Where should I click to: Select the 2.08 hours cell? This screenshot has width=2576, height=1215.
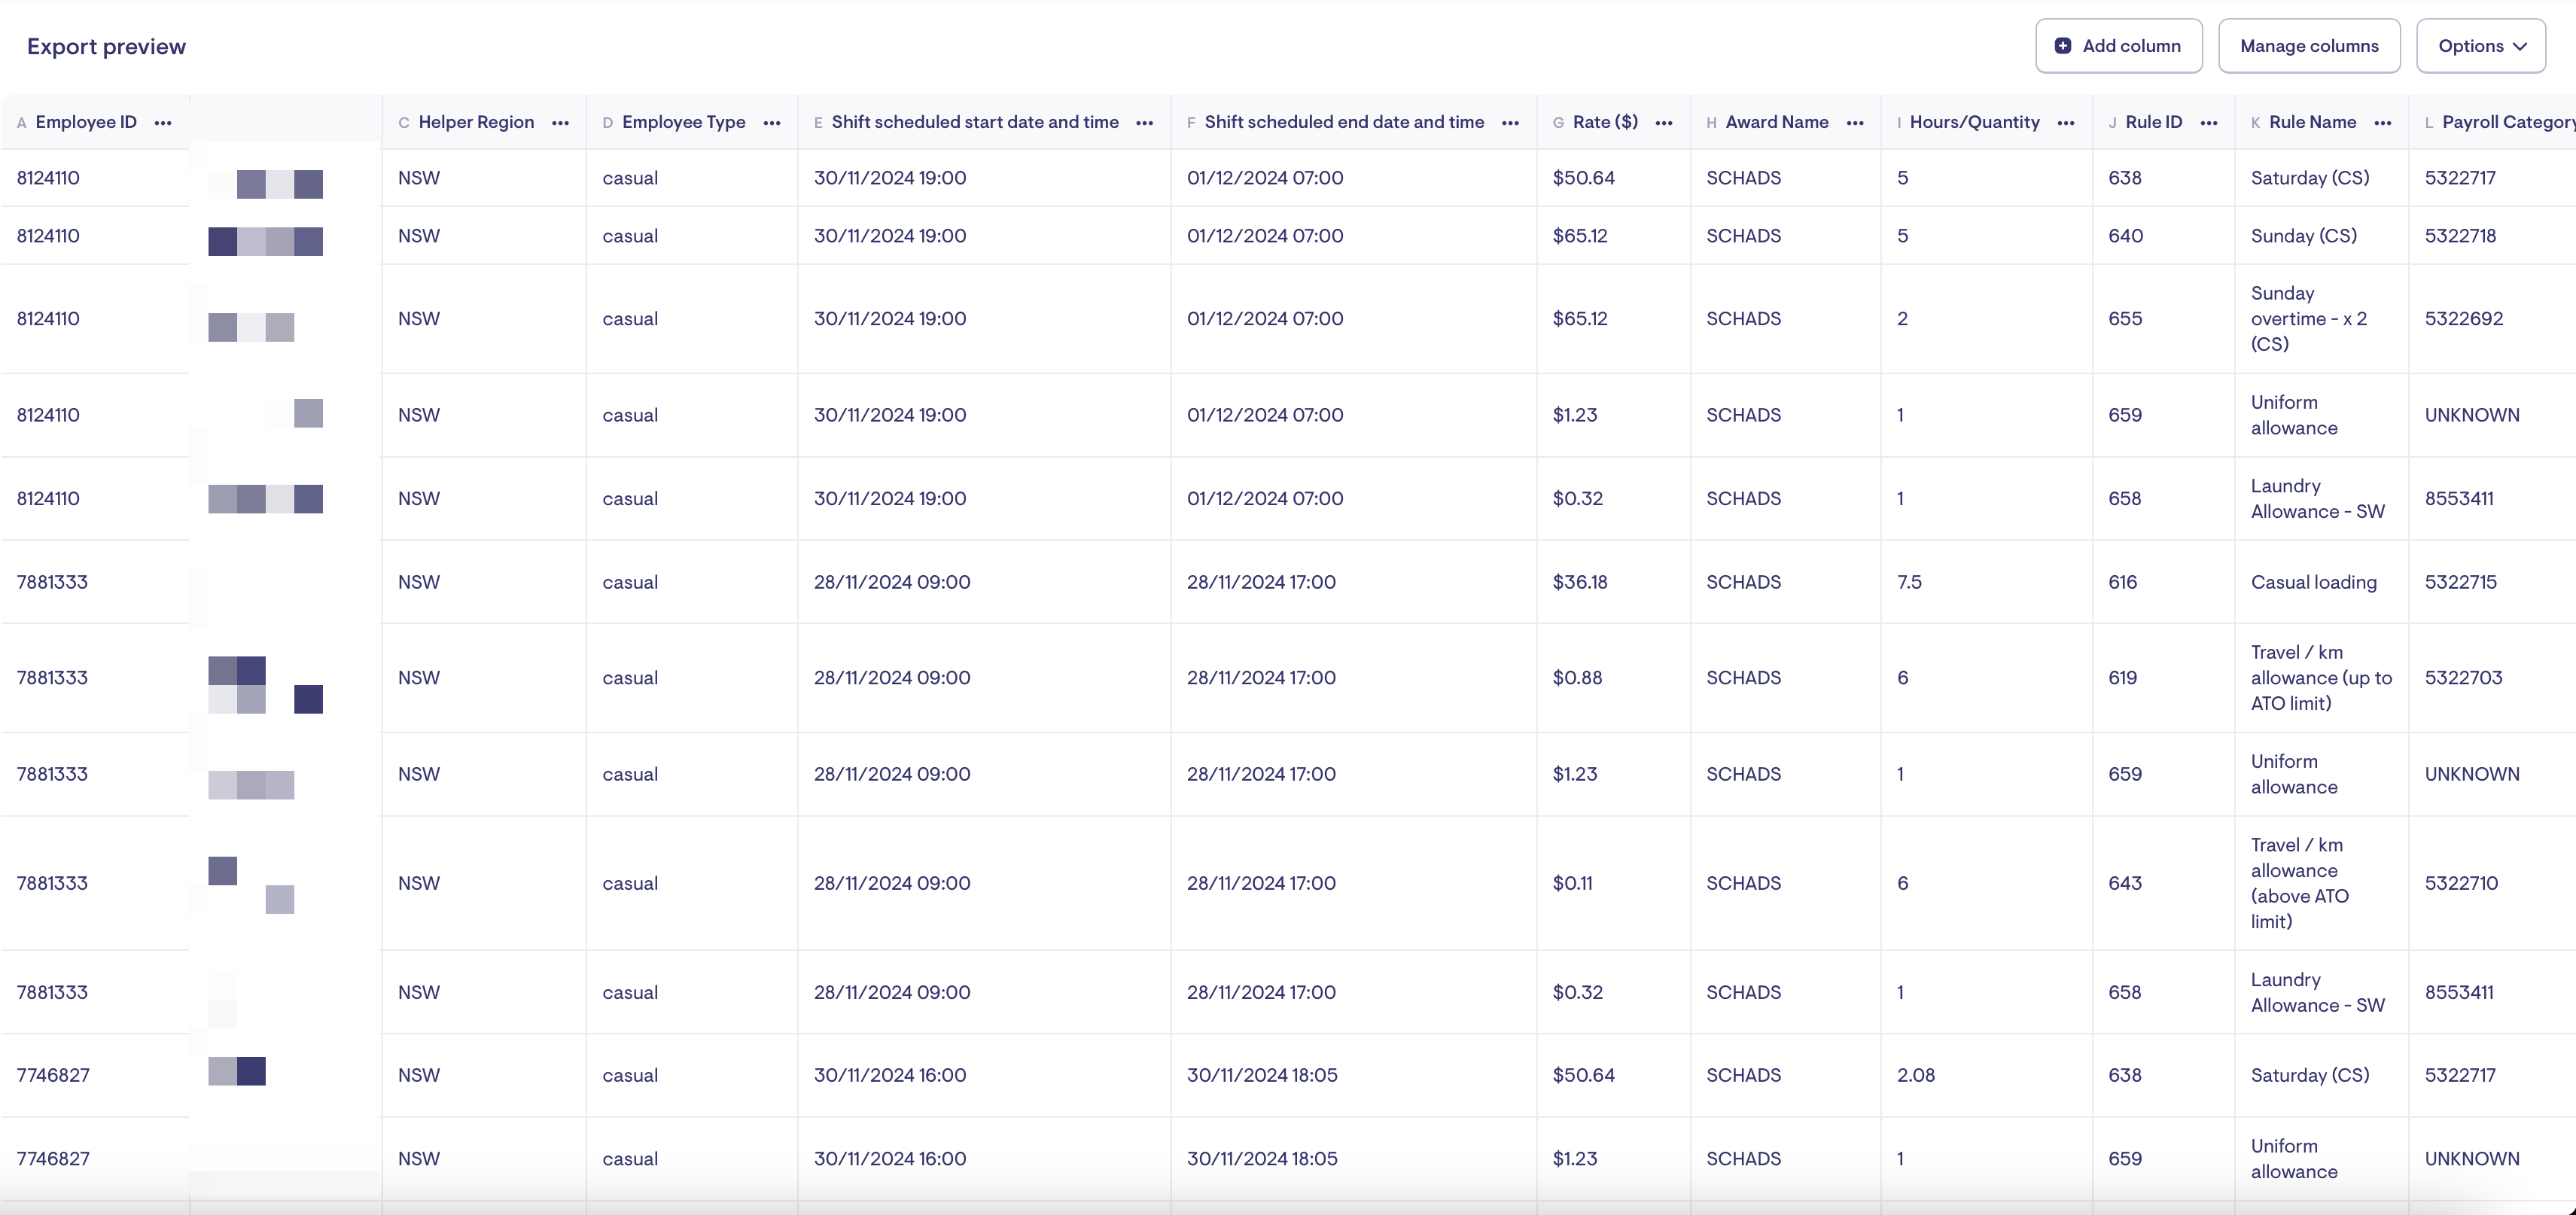[x=1915, y=1075]
